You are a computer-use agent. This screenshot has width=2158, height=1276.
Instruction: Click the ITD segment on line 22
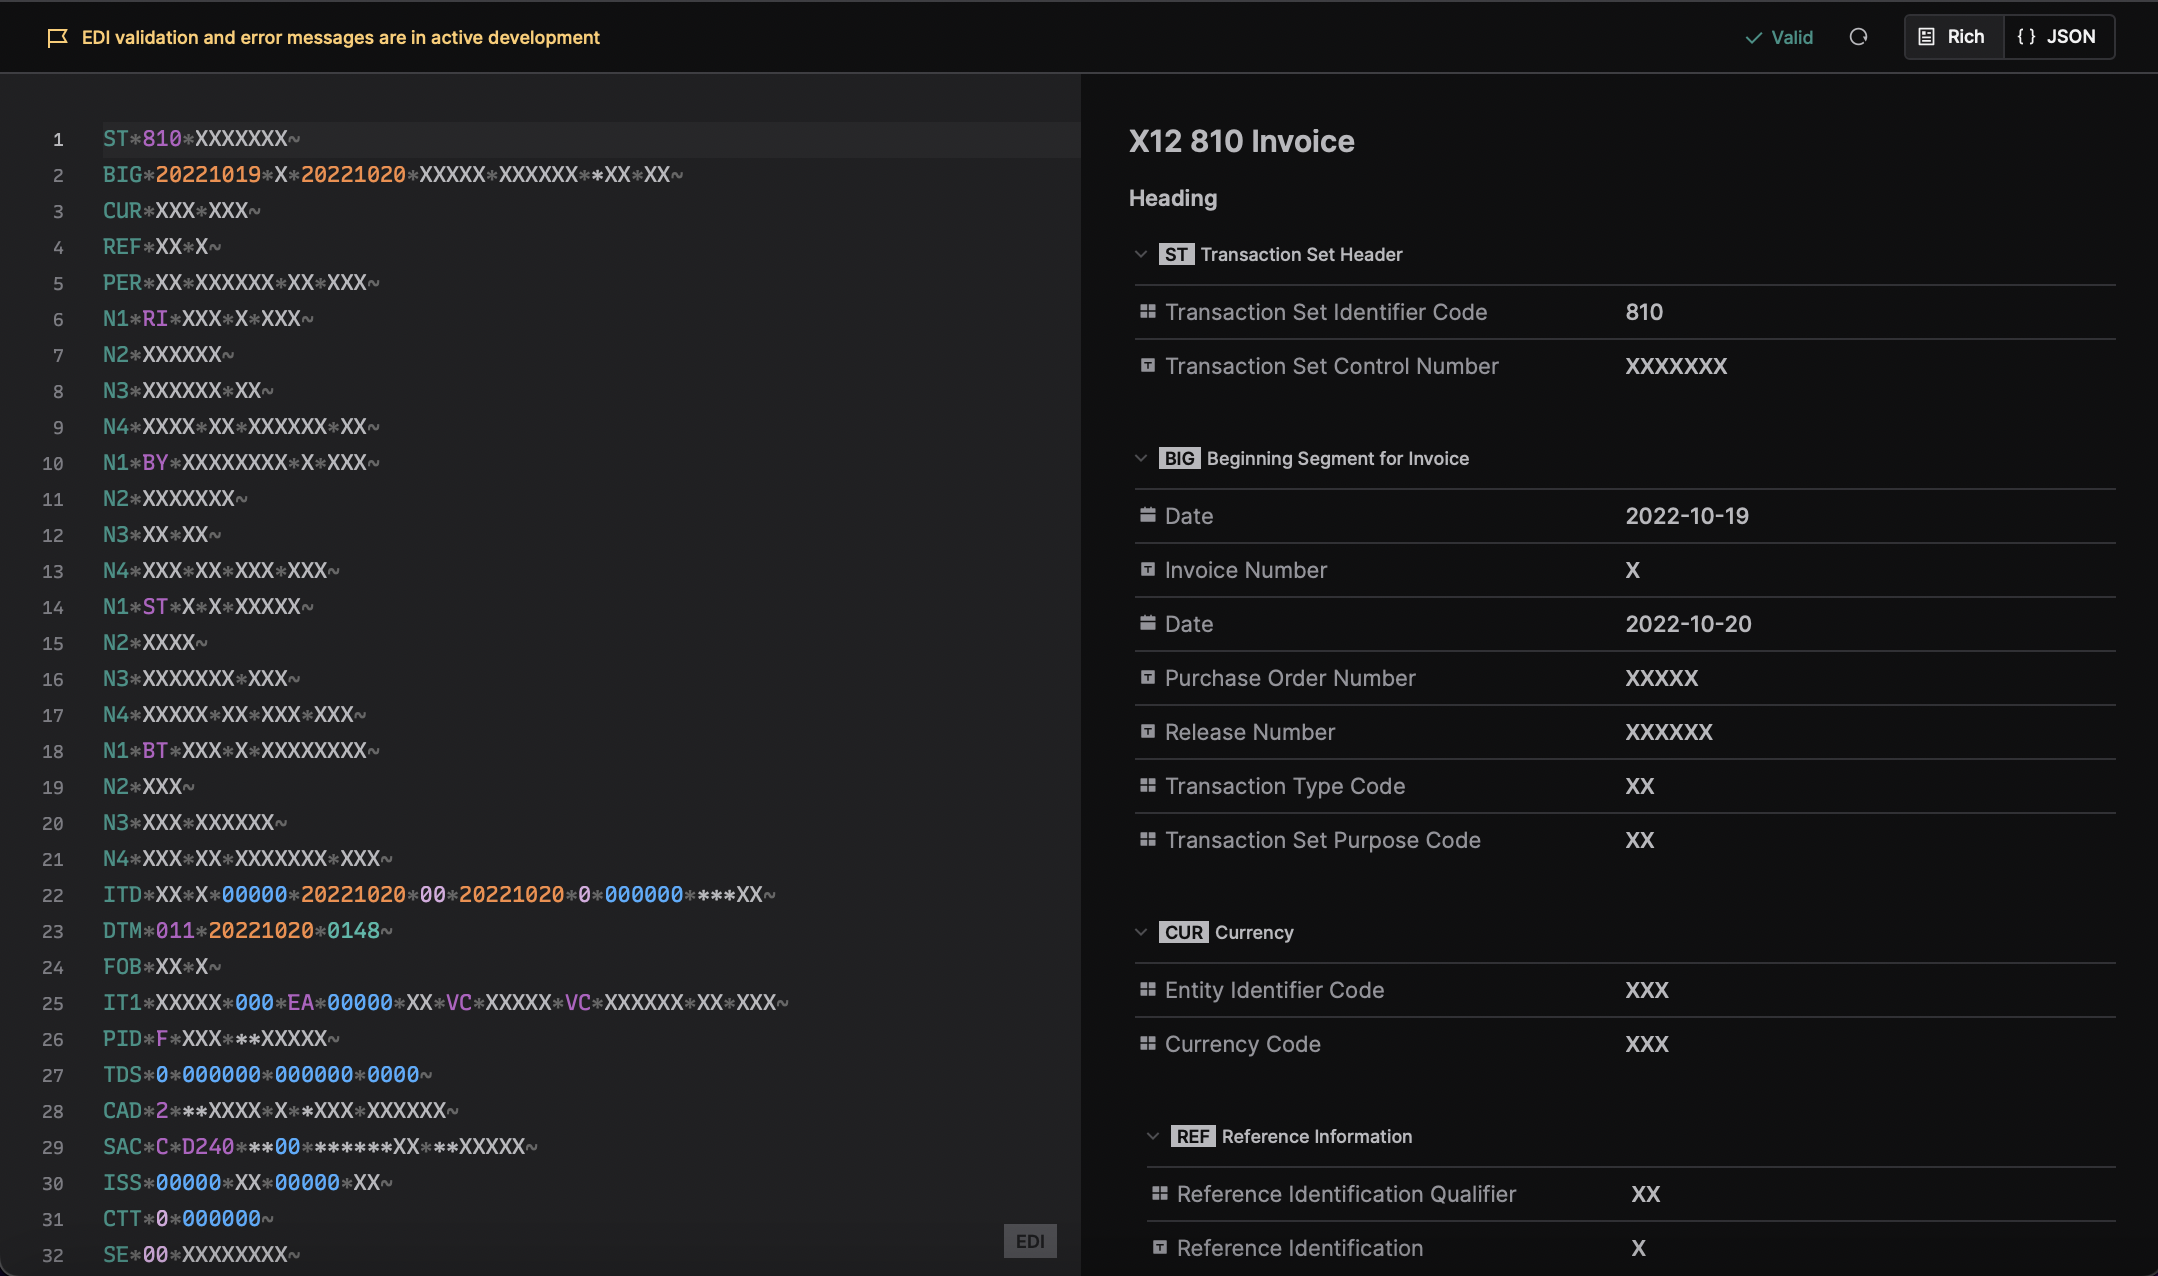click(439, 895)
